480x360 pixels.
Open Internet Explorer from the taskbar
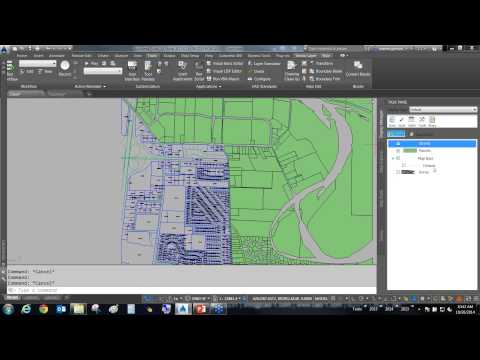26,309
